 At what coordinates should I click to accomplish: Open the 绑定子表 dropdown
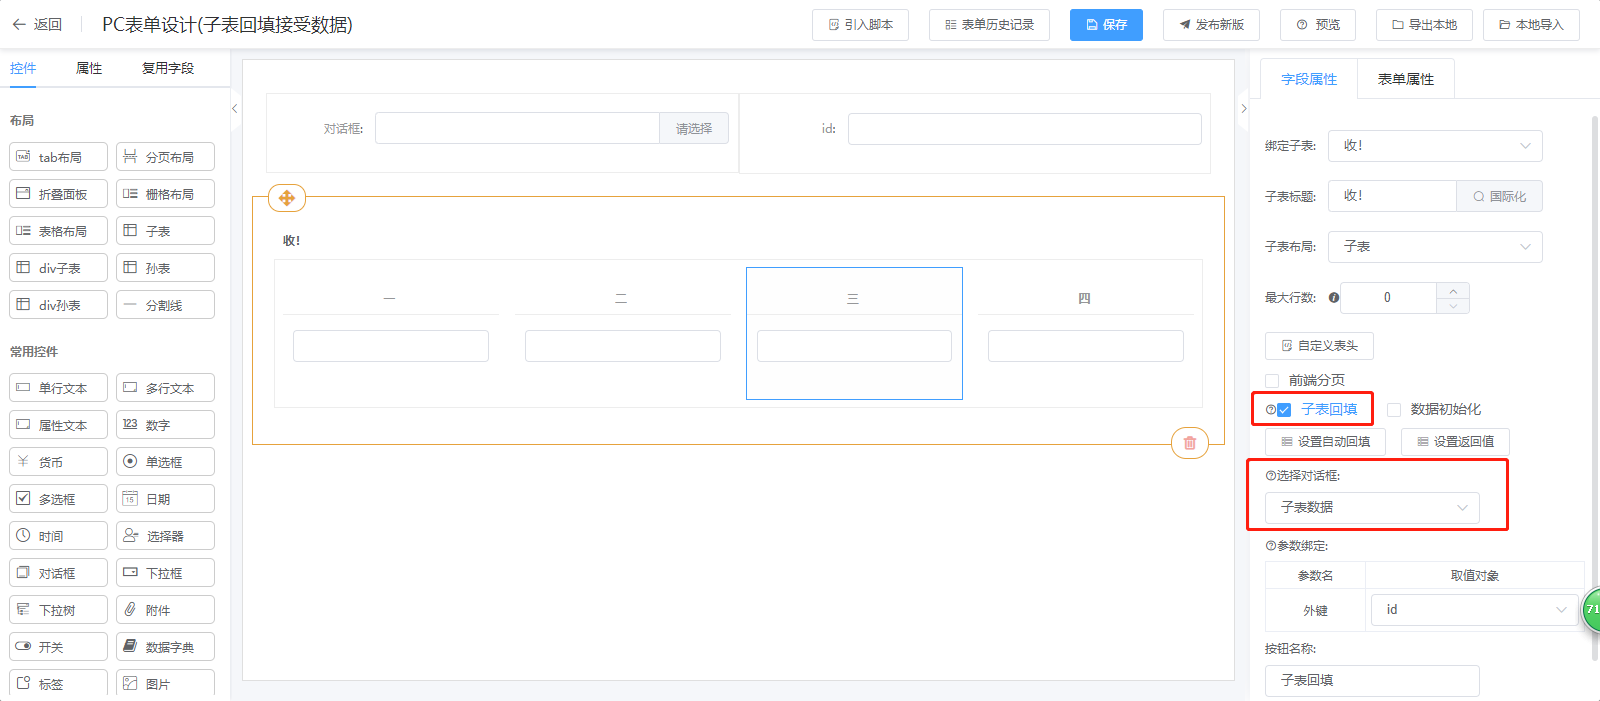pyautogui.click(x=1434, y=146)
